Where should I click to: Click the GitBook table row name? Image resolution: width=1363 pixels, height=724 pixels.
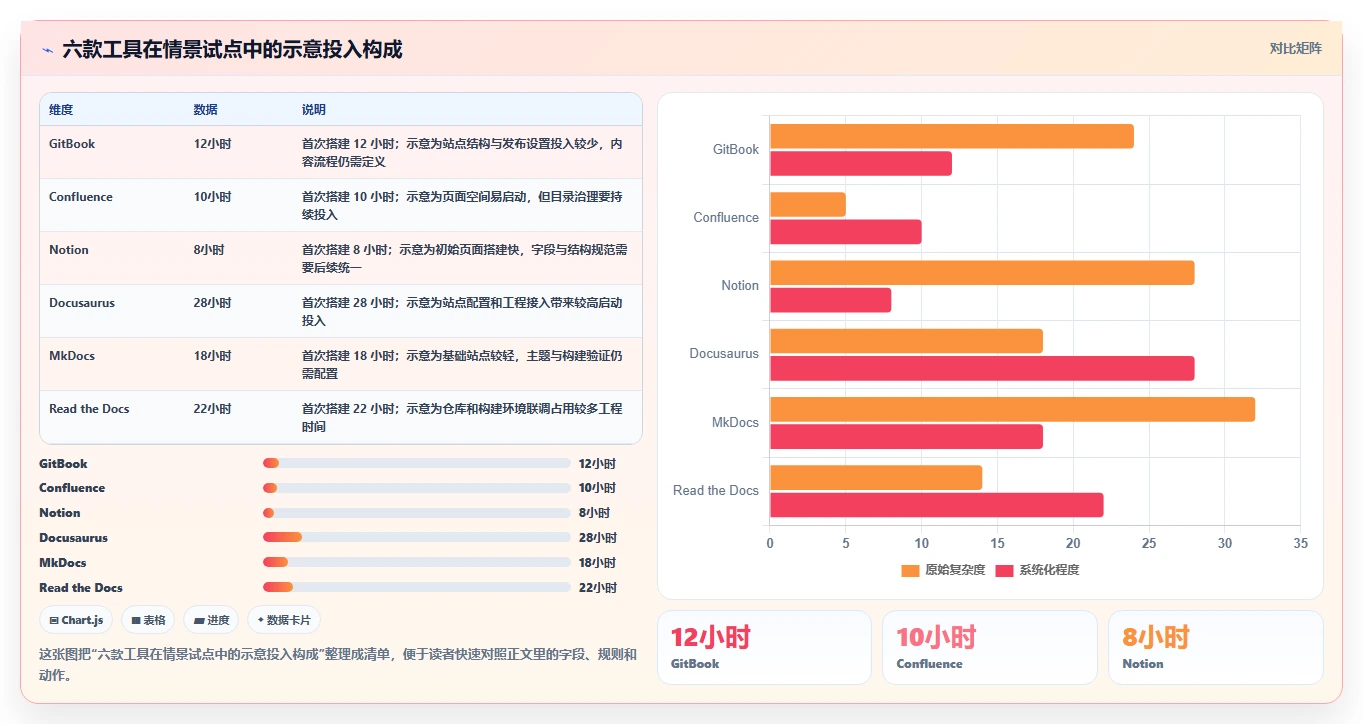coord(72,144)
